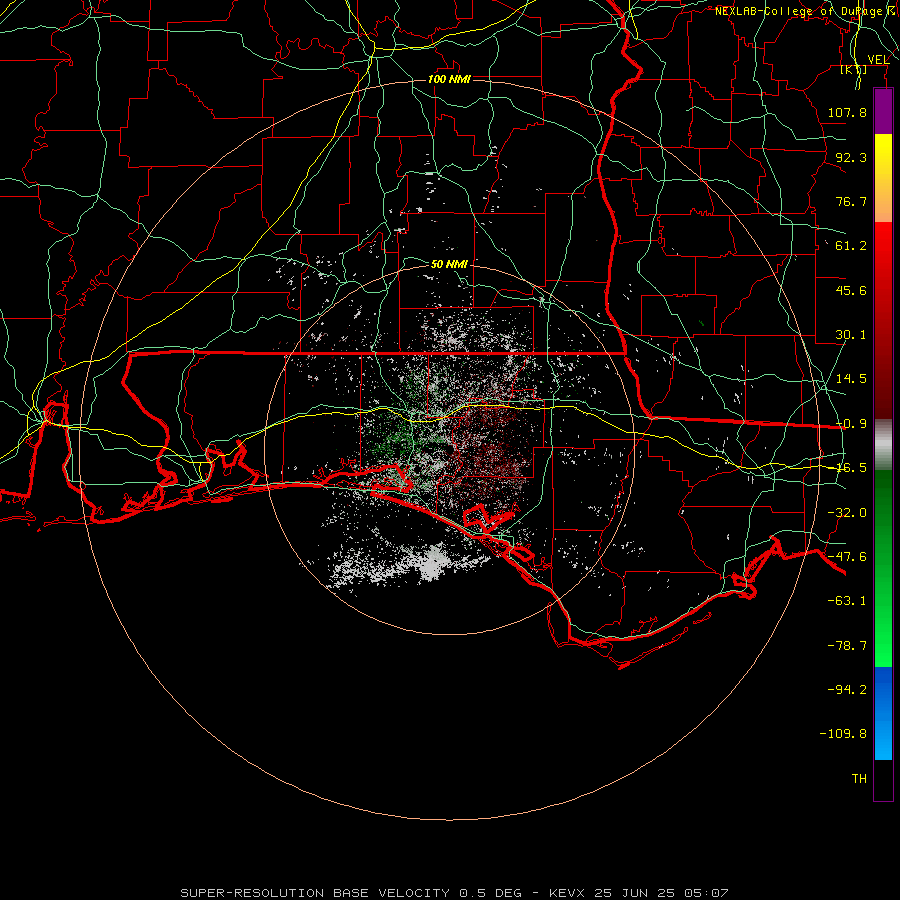Viewport: 900px width, 900px height.
Task: Click the gray near-zero segment of the color bar
Action: (883, 445)
